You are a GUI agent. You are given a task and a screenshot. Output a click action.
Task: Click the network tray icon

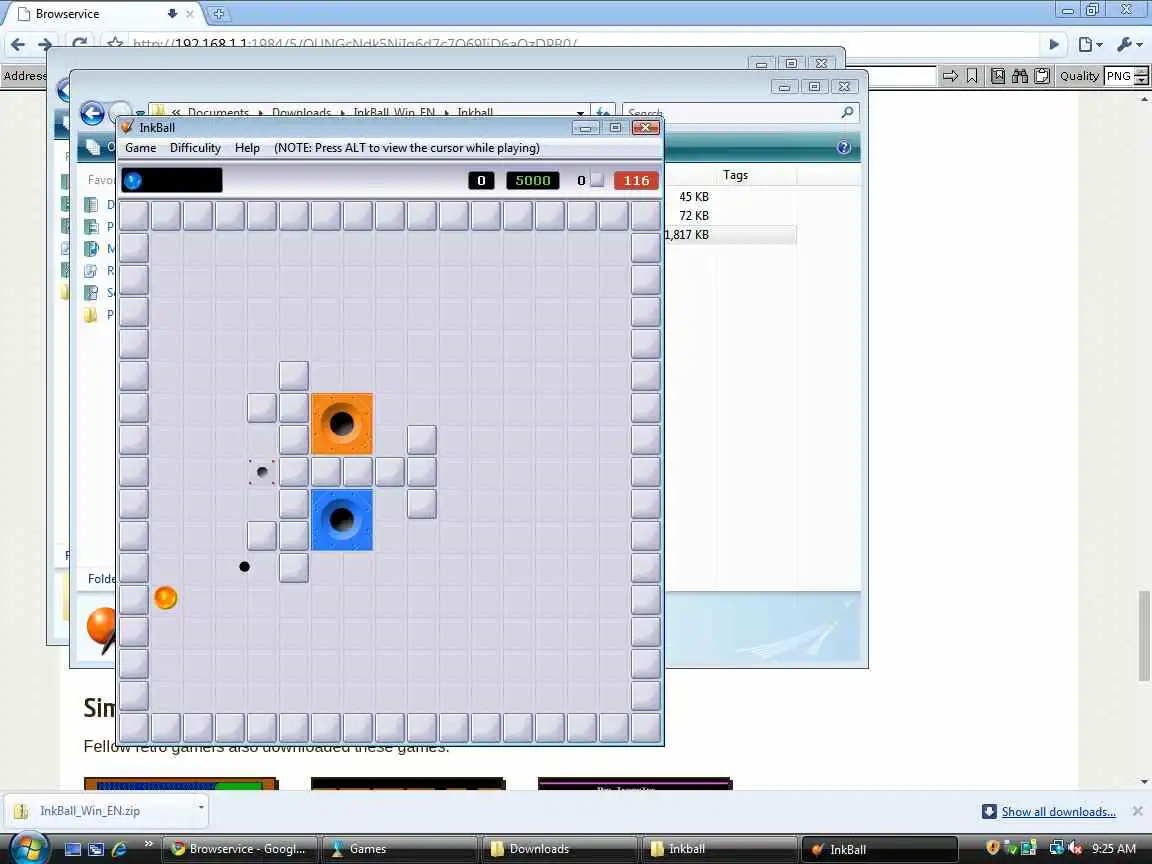(x=1056, y=848)
